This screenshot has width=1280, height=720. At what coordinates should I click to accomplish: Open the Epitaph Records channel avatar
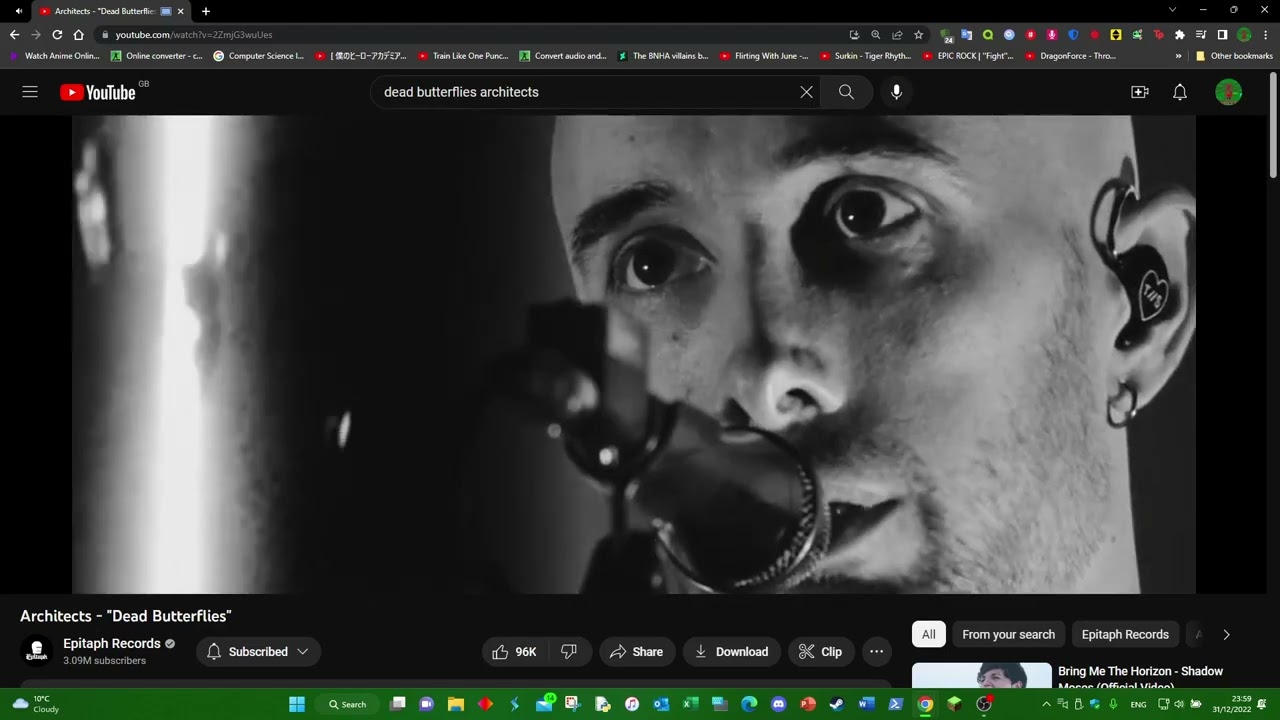click(37, 652)
